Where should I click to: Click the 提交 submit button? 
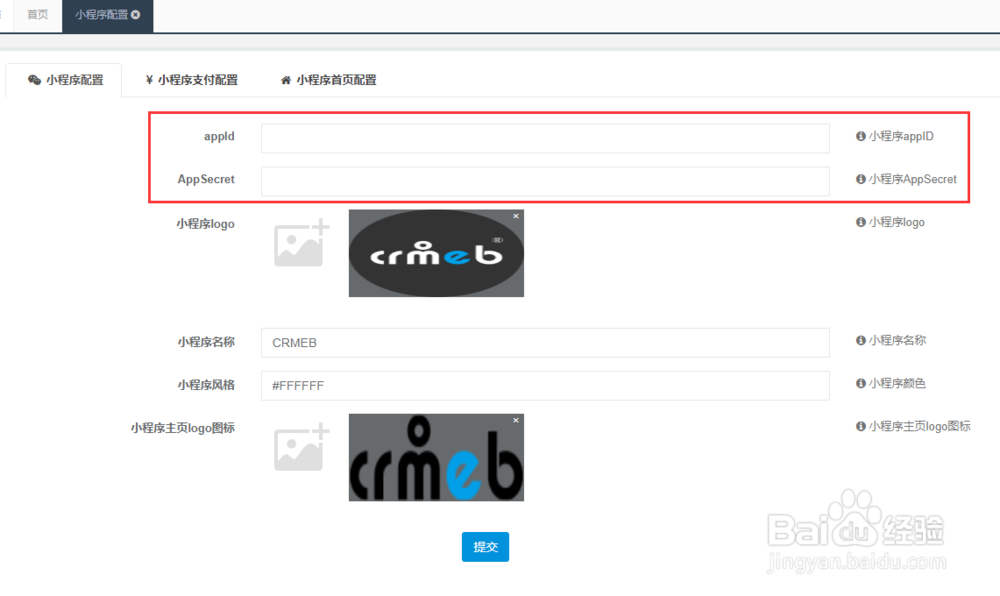tap(485, 547)
